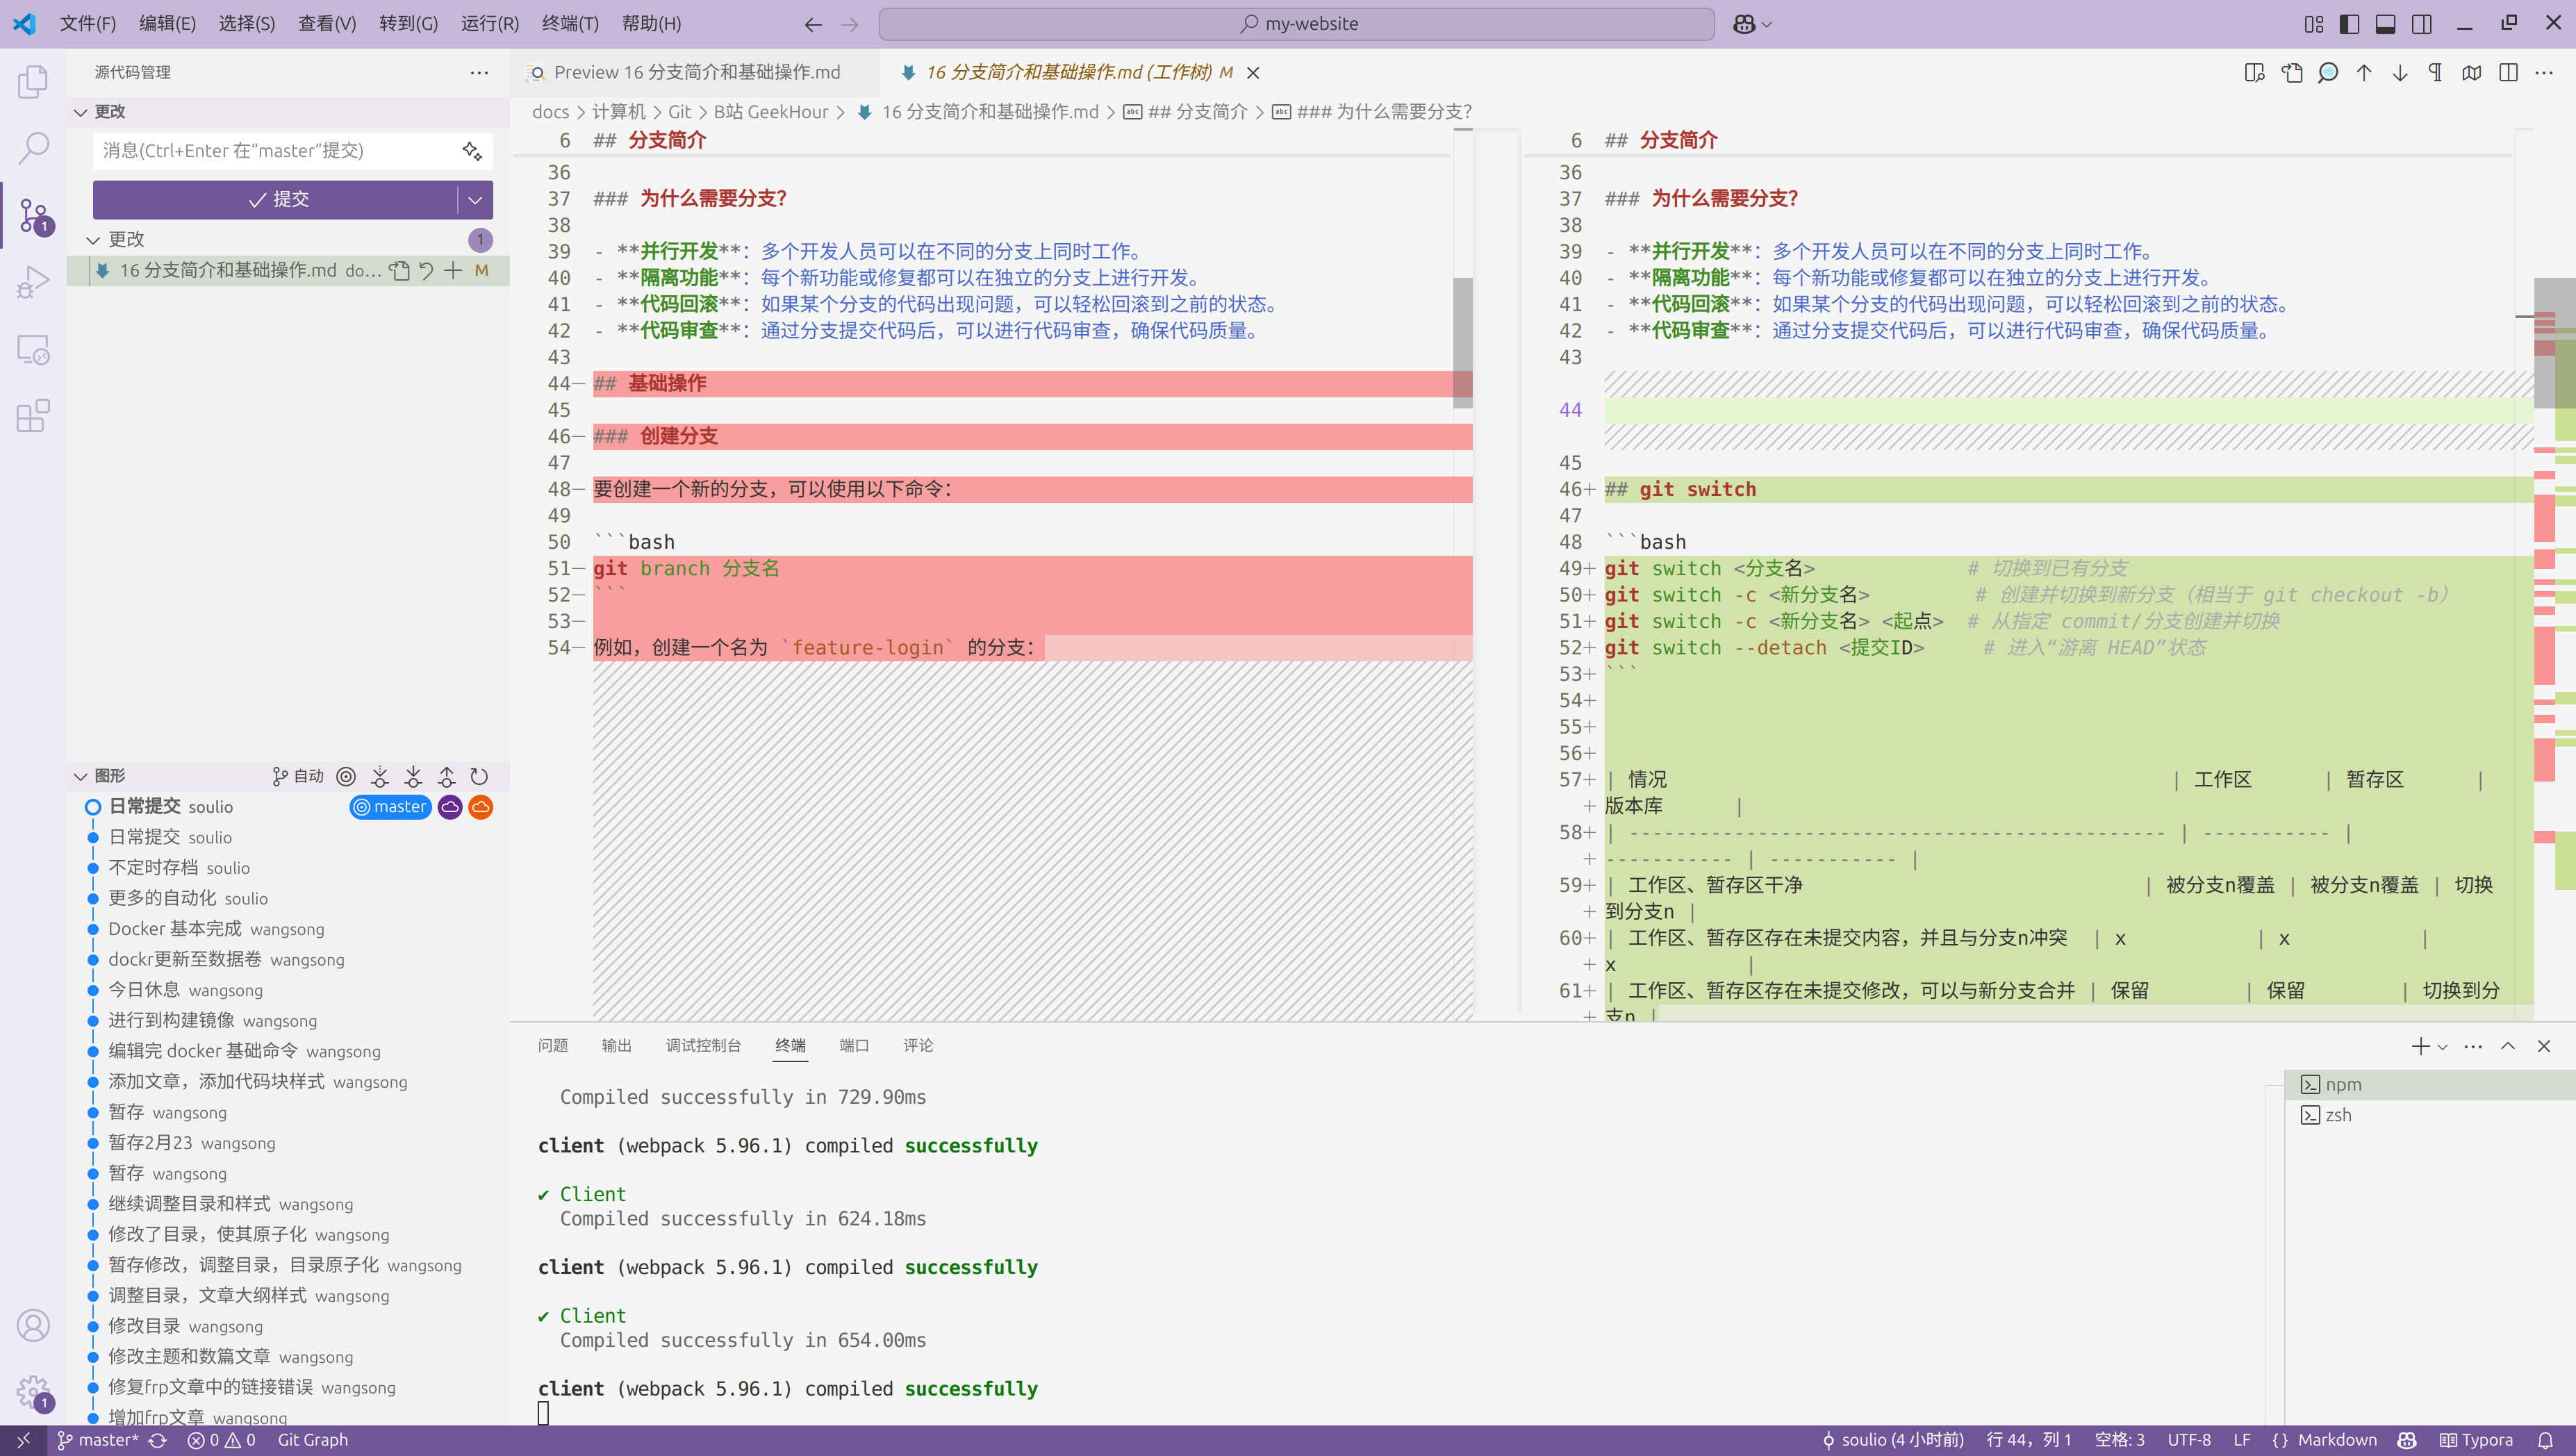The height and width of the screenshot is (1456, 2576).
Task: Toggle the inline/side-by-side diff layout icon
Action: pos(2508,72)
